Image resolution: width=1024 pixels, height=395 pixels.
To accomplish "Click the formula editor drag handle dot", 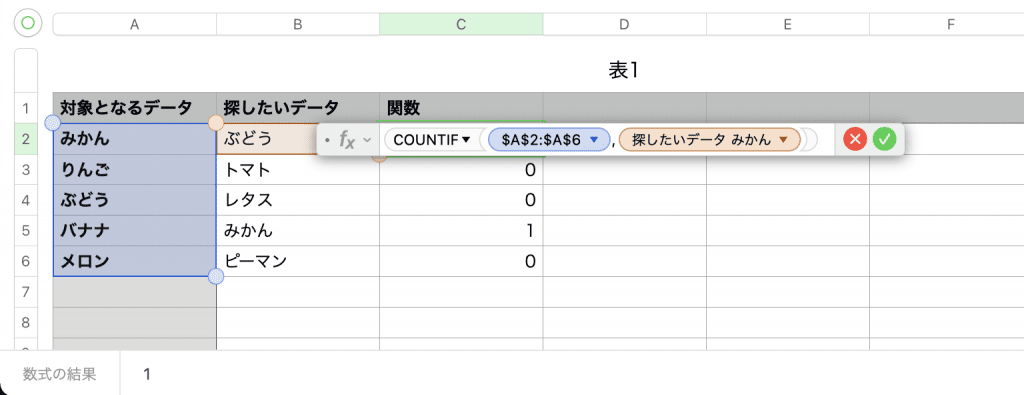I will pyautogui.click(x=327, y=140).
